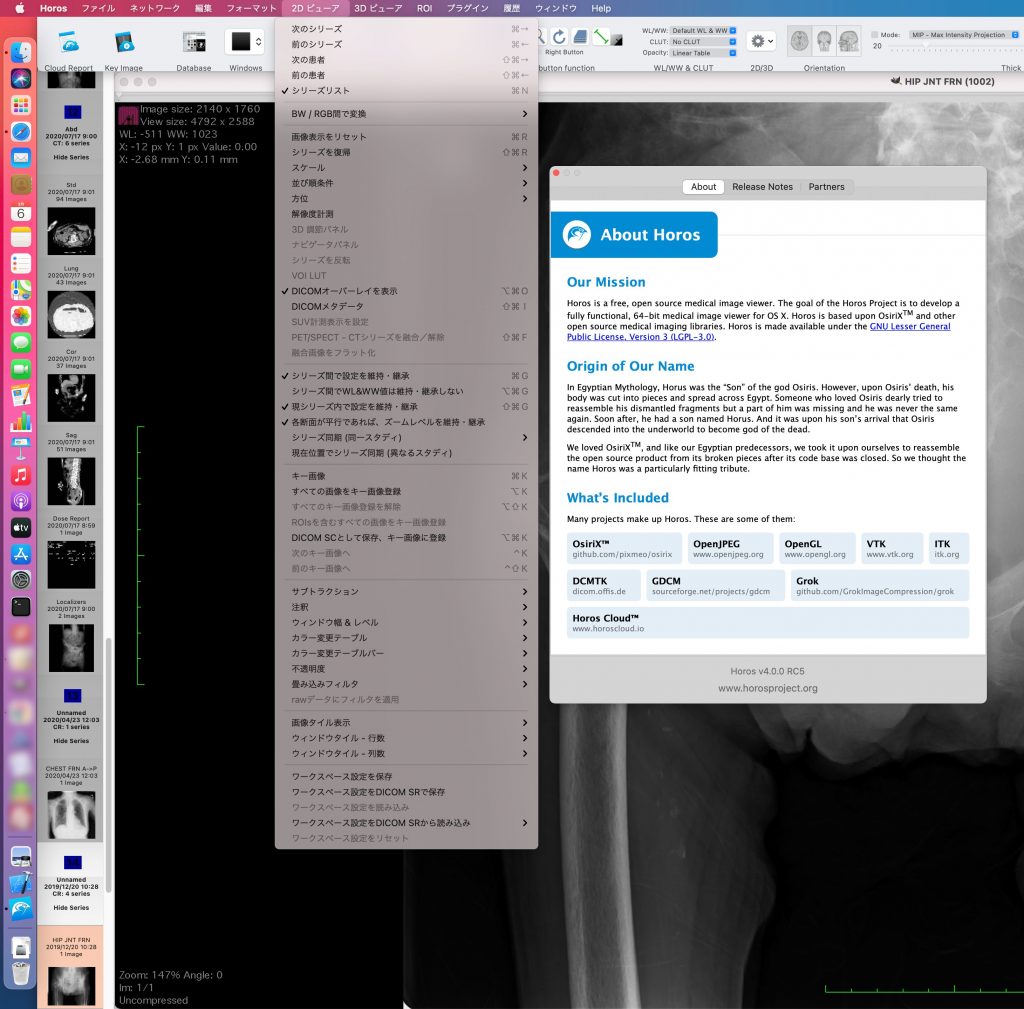Launch Siri from the Dock
The image size is (1024, 1009).
[21, 78]
